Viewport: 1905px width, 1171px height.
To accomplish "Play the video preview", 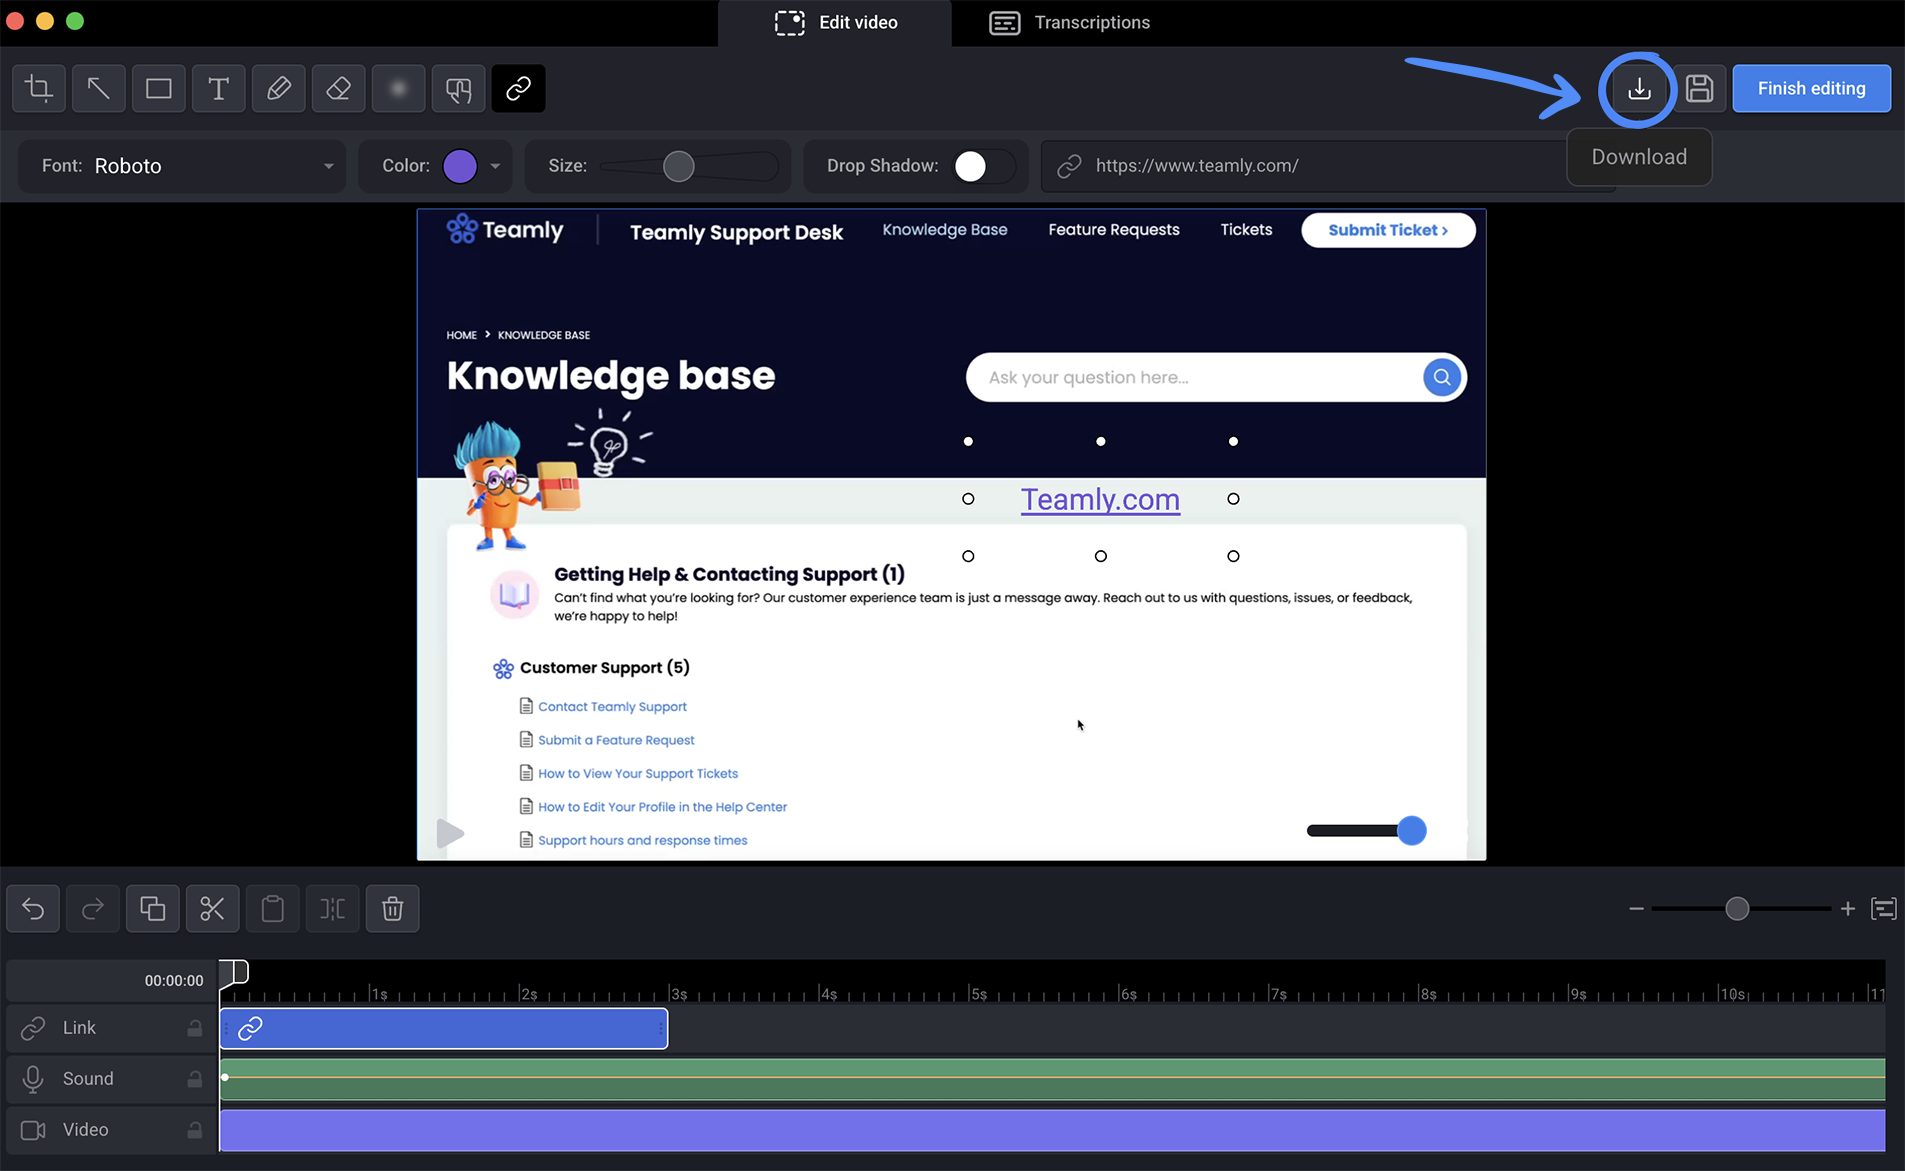I will (x=450, y=833).
